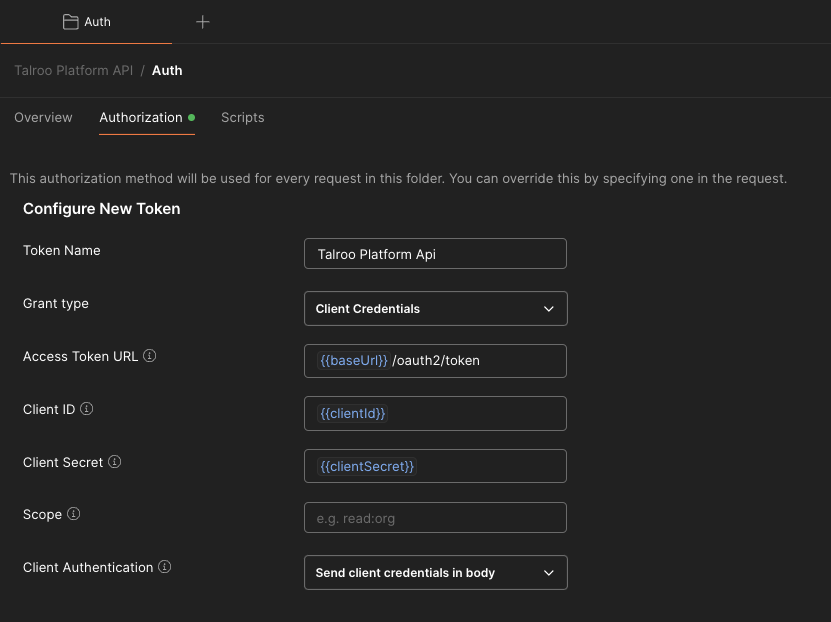Click the Token Name label
This screenshot has height=622, width=831.
click(61, 250)
